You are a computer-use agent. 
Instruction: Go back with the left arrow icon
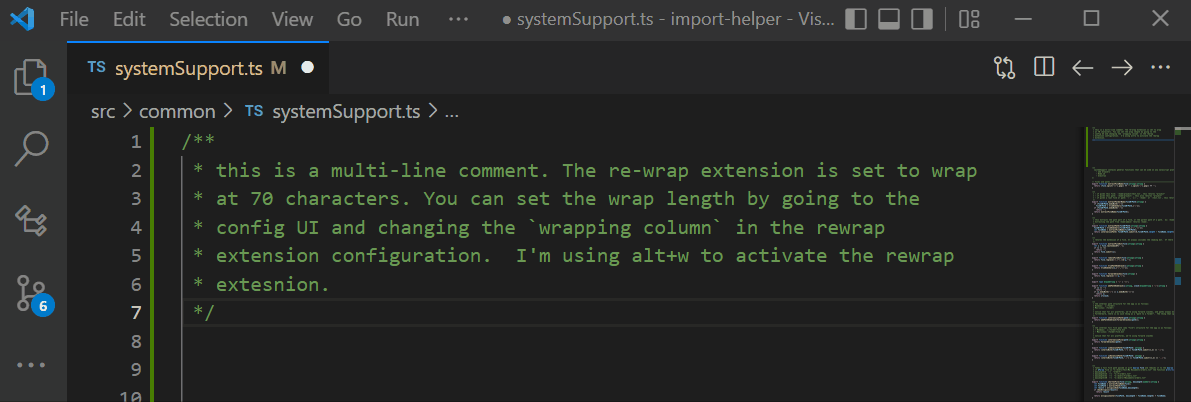coord(1082,68)
